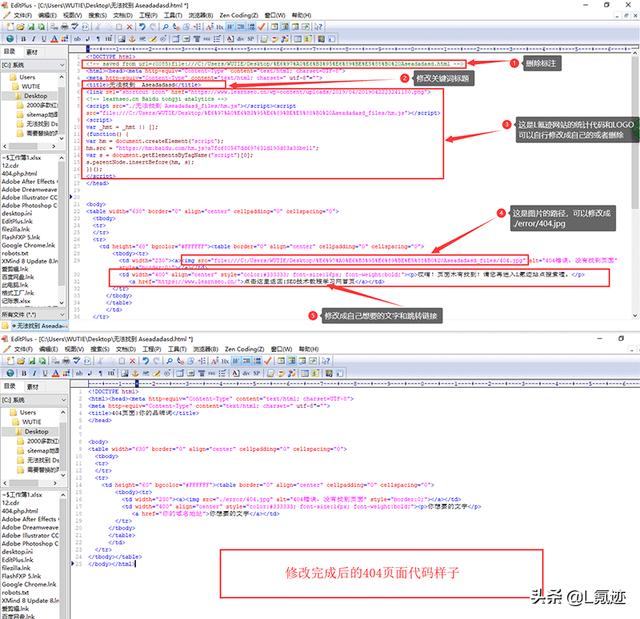Toggle Word wrap button in top window toolbar
The width and height of the screenshot is (640, 619).
231,27
